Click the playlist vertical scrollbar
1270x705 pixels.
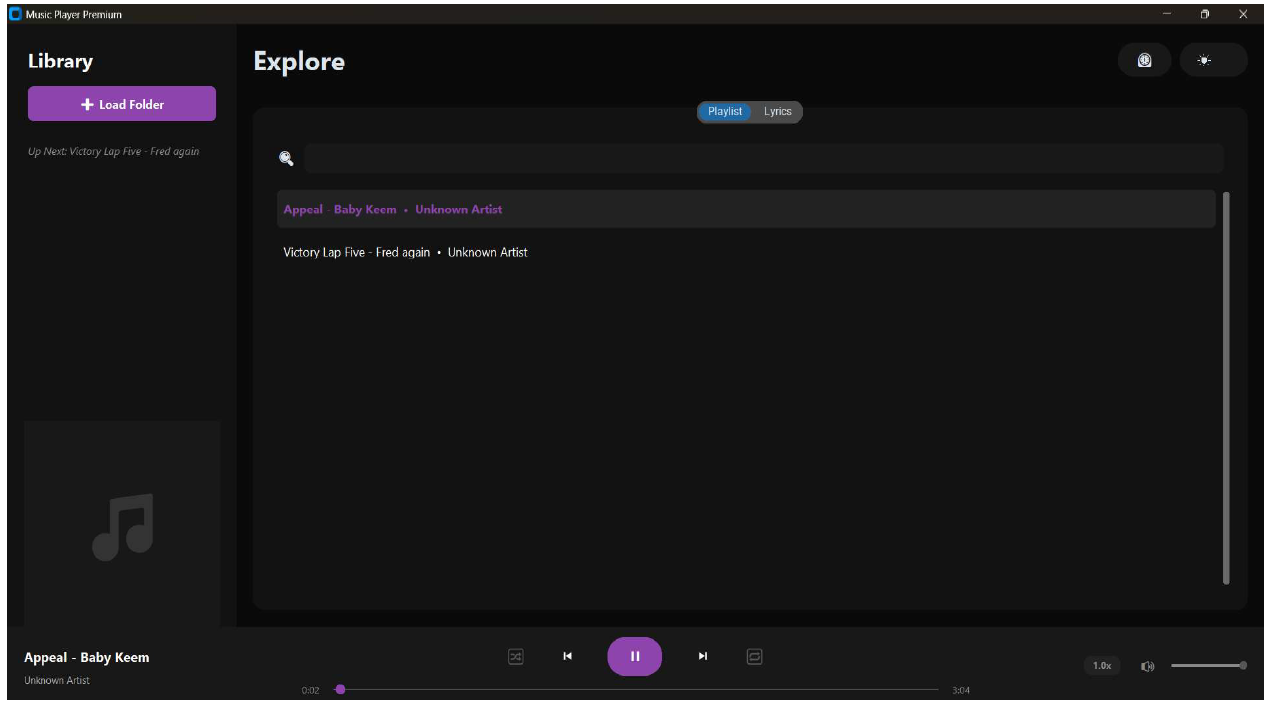point(1226,388)
